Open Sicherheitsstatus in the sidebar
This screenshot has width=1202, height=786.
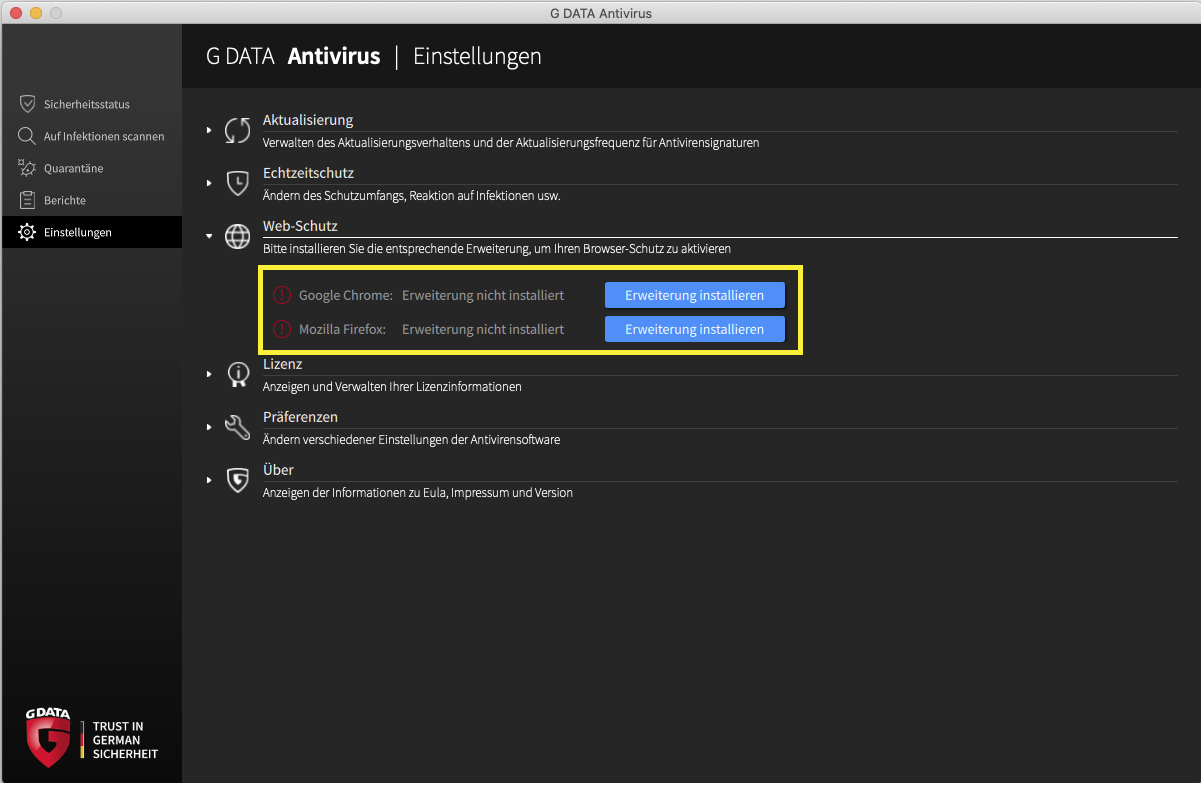pos(92,104)
